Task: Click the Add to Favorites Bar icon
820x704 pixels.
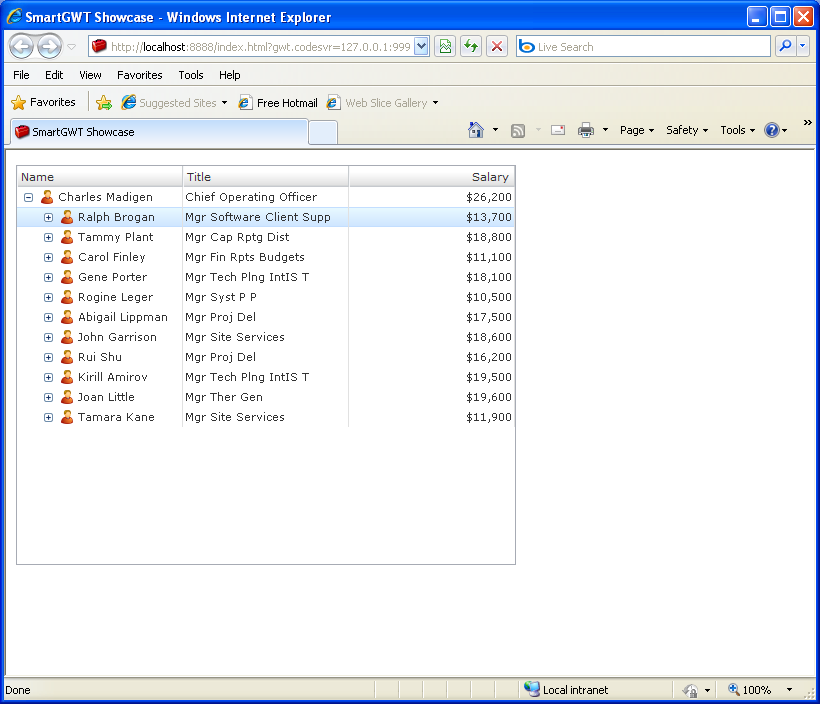Action: pyautogui.click(x=104, y=103)
